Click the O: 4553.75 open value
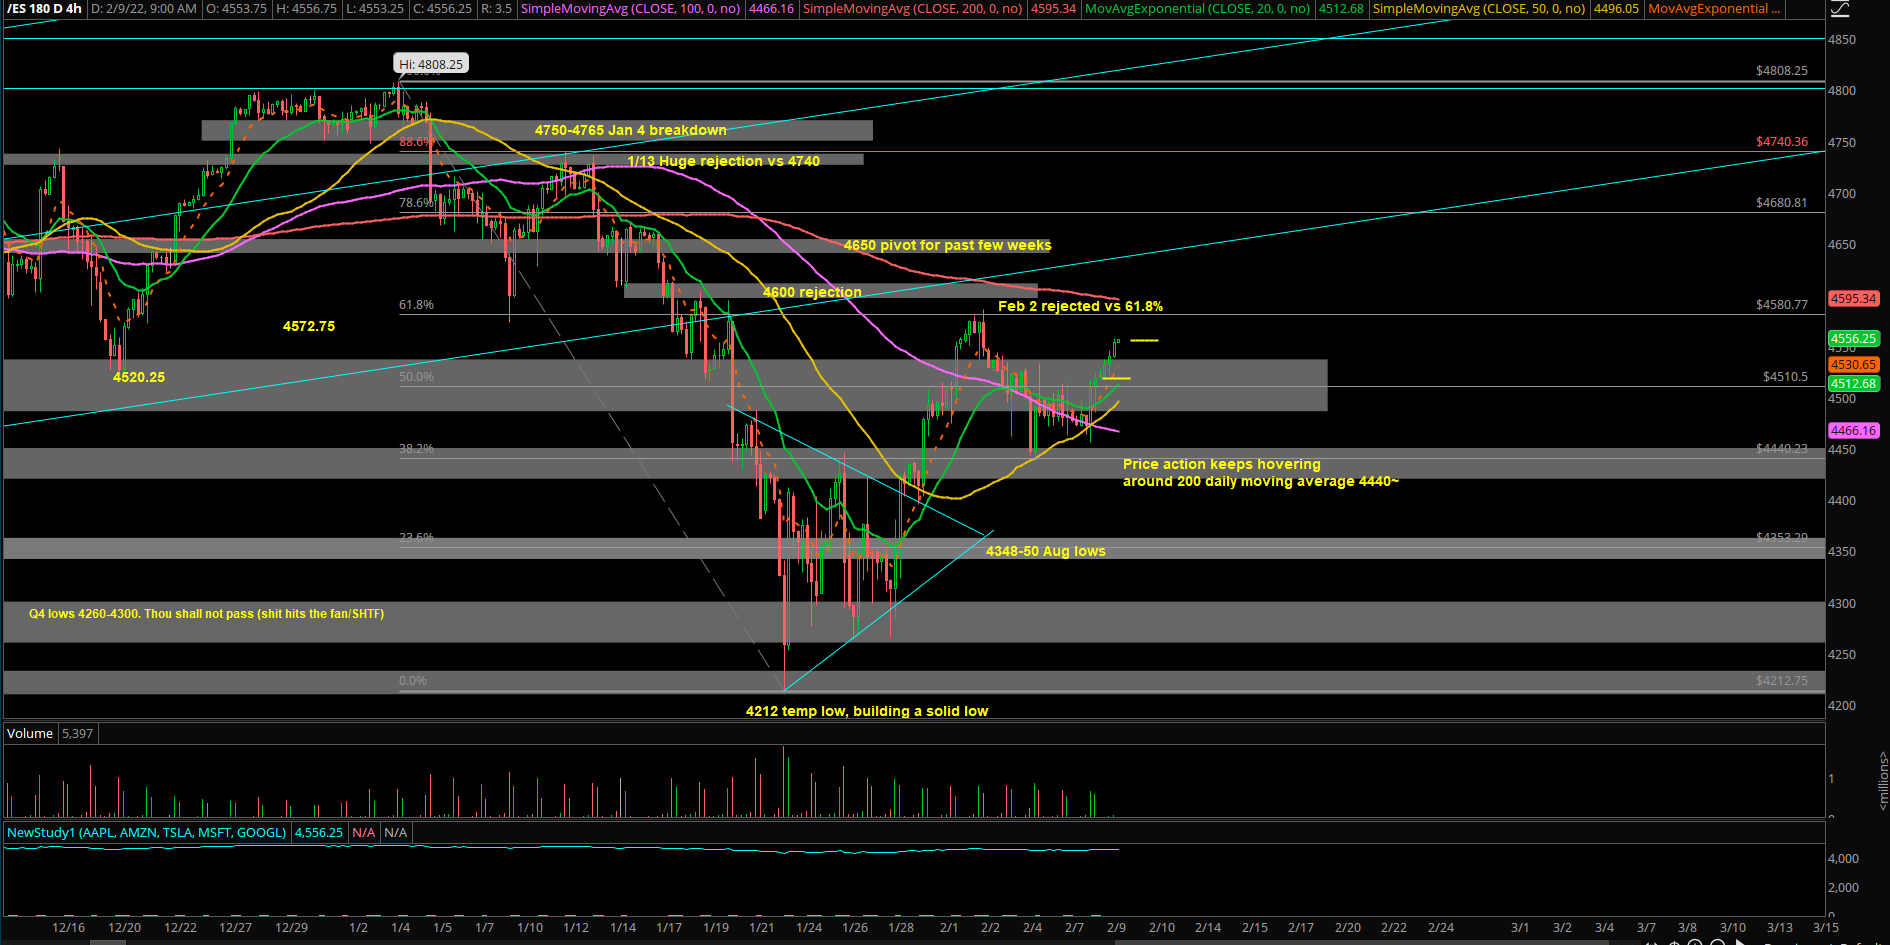Image resolution: width=1890 pixels, height=945 pixels. pos(236,9)
